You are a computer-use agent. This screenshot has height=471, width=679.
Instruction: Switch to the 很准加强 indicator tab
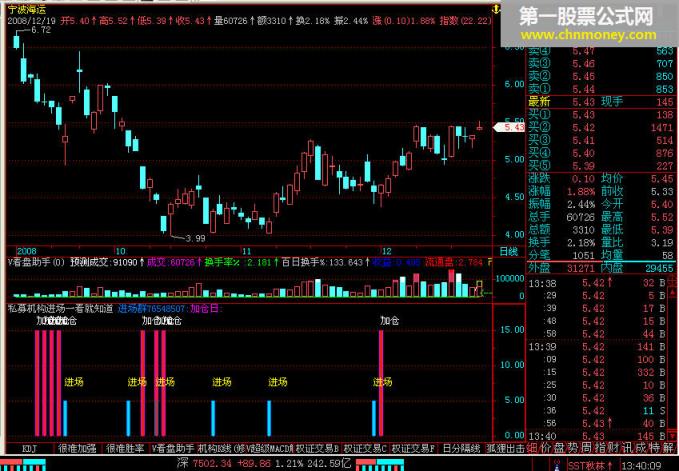pos(77,448)
